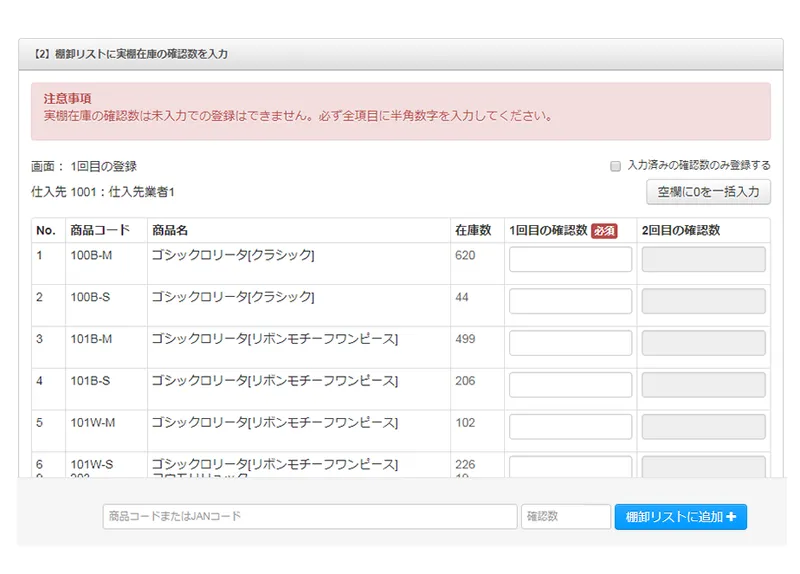
Task: Click the 空欄に0を一括入力 button
Action: click(x=708, y=192)
